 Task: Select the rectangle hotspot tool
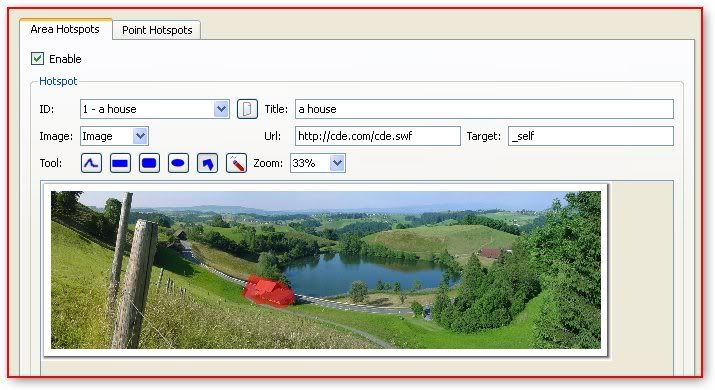point(120,163)
